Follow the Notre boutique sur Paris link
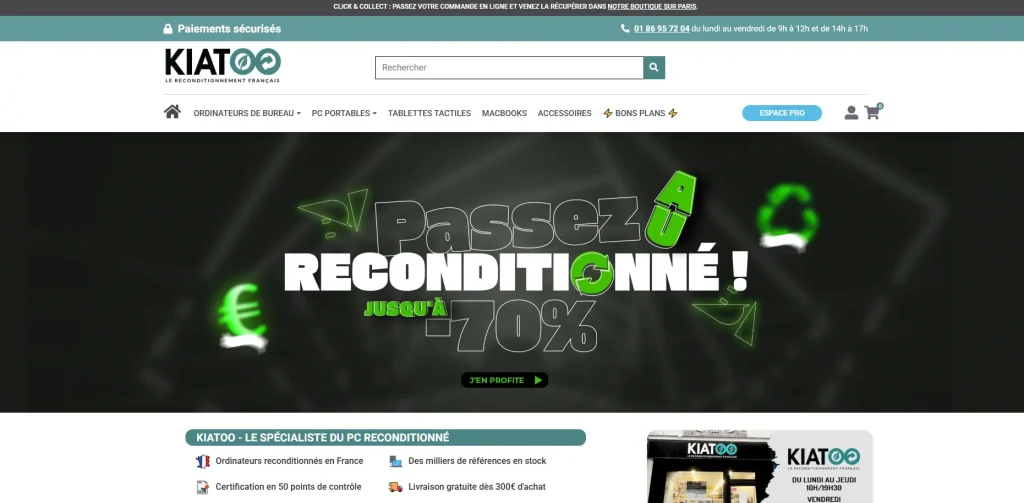 [x=652, y=7]
